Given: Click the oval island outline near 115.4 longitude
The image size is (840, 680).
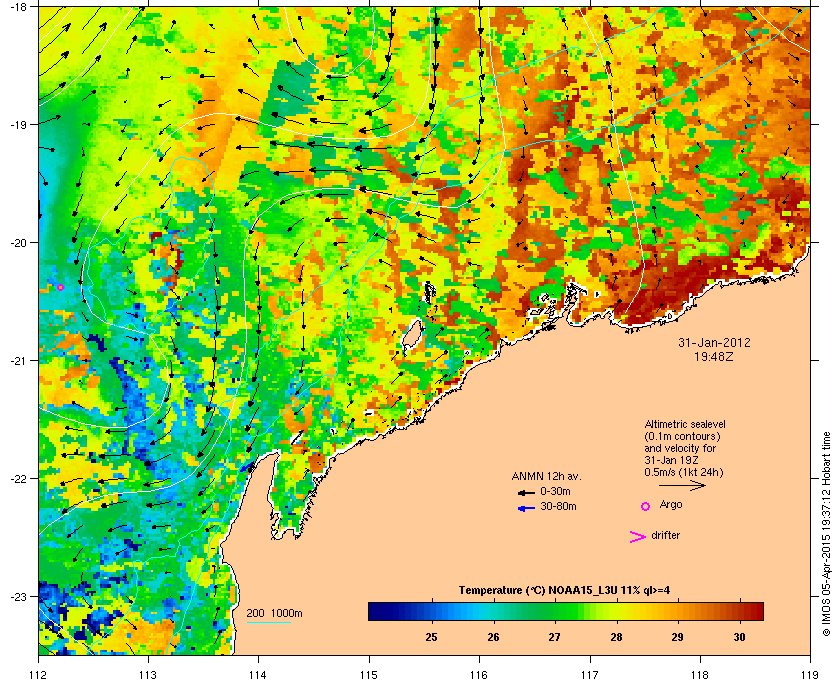Looking at the screenshot, I should coord(412,333).
